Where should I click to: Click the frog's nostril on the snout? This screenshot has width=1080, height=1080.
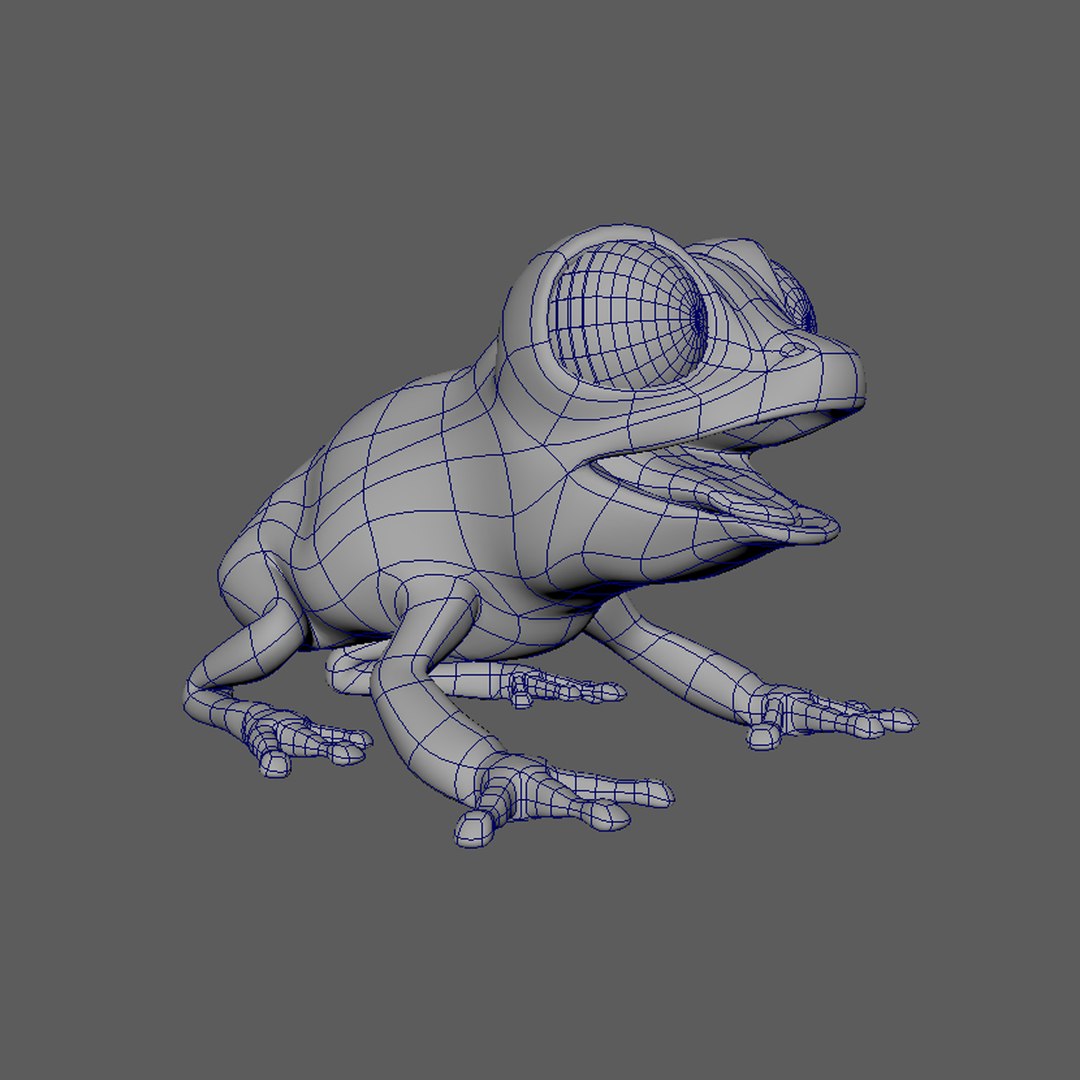[791, 349]
